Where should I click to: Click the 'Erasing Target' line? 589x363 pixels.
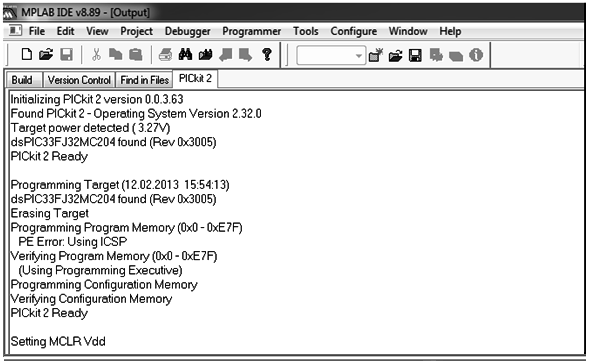(50, 213)
